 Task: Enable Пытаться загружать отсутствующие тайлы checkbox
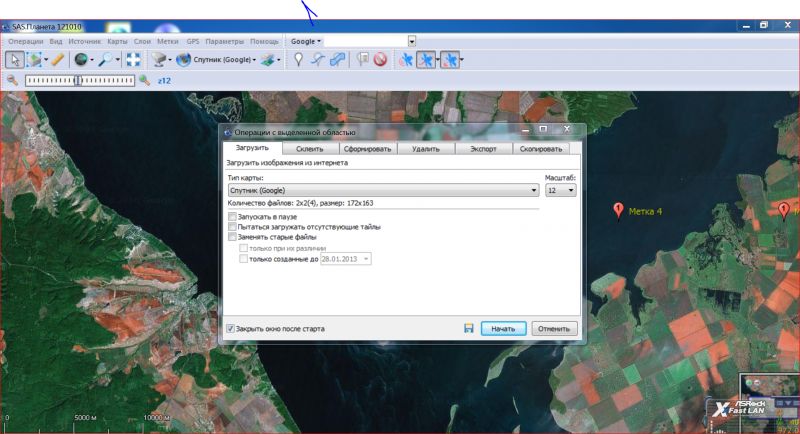coord(233,226)
